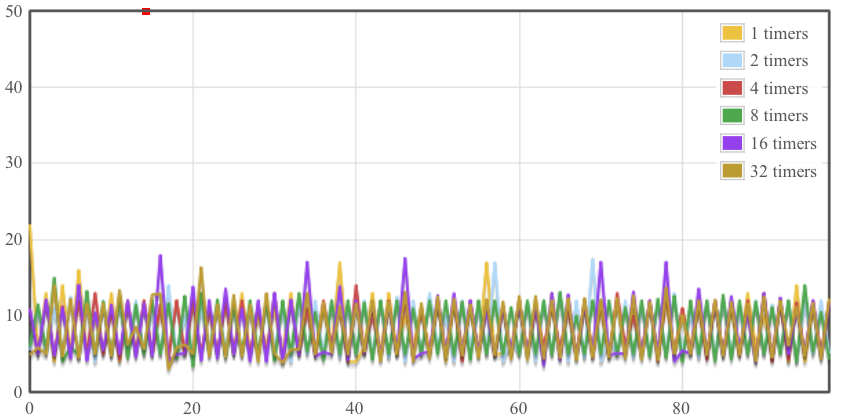Viewport: 868px width, 419px height.
Task: Click the x-axis label 20
Action: coord(192,408)
